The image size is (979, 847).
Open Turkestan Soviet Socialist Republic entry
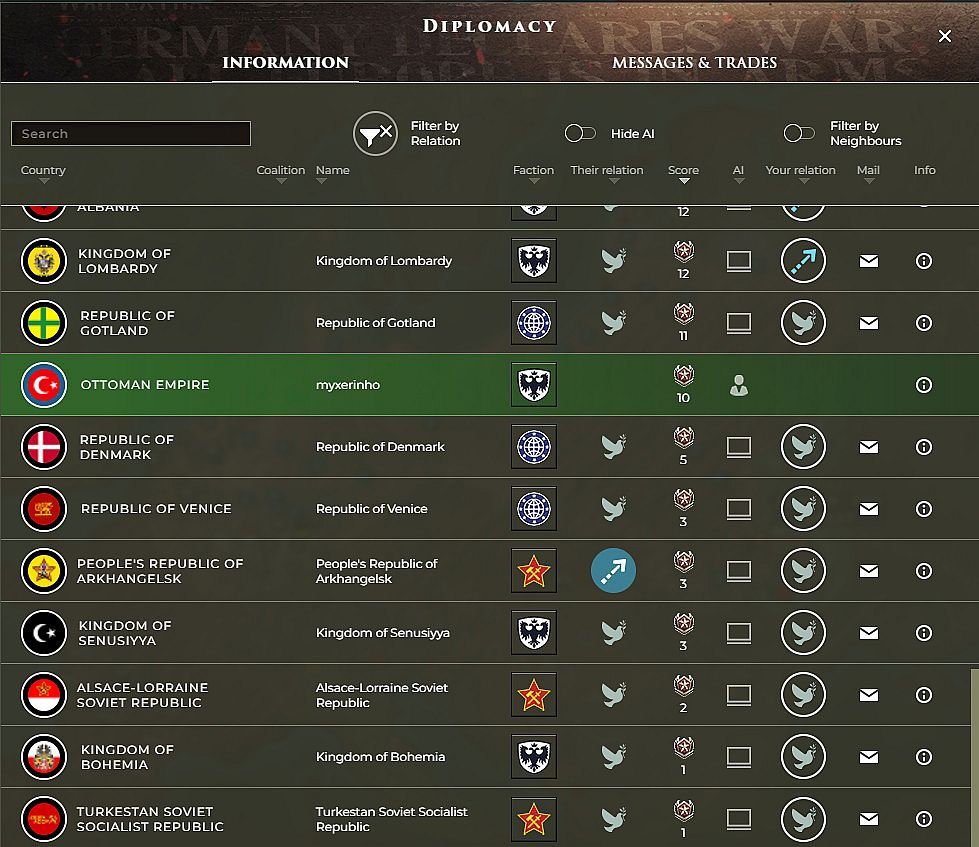point(145,819)
